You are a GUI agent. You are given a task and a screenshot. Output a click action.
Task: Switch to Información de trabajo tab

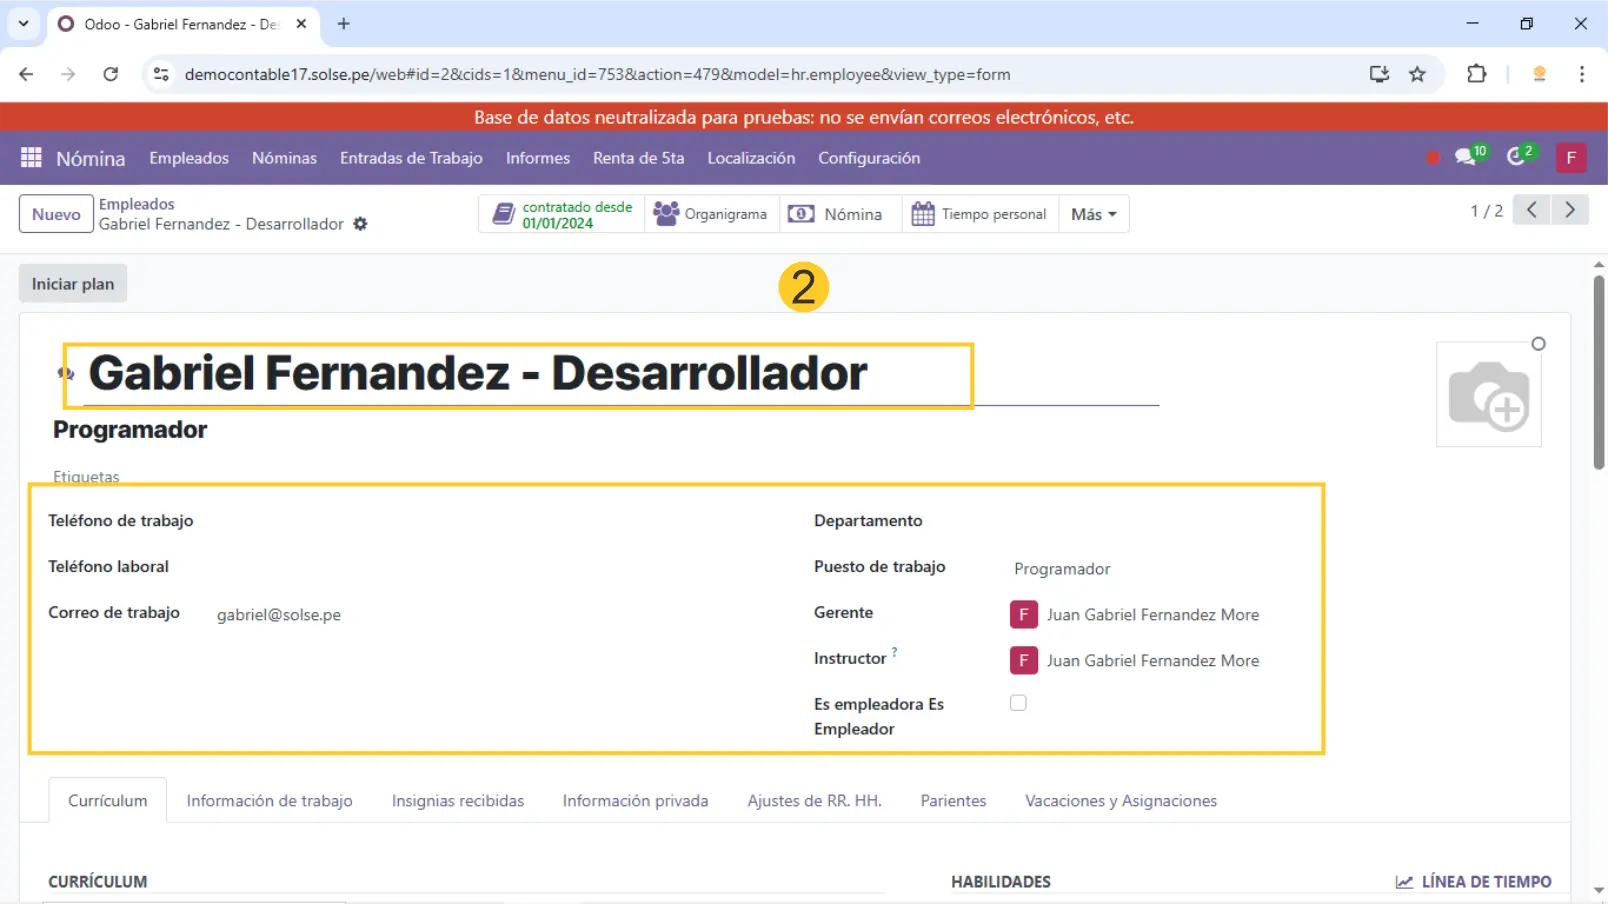tap(269, 801)
